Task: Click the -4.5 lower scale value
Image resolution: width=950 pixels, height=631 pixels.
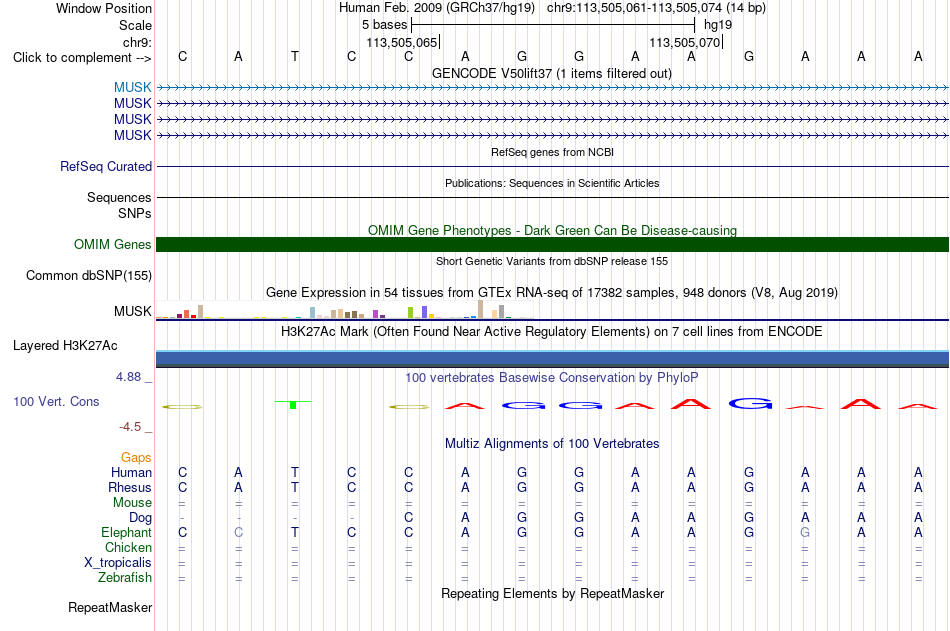Action: 130,427
